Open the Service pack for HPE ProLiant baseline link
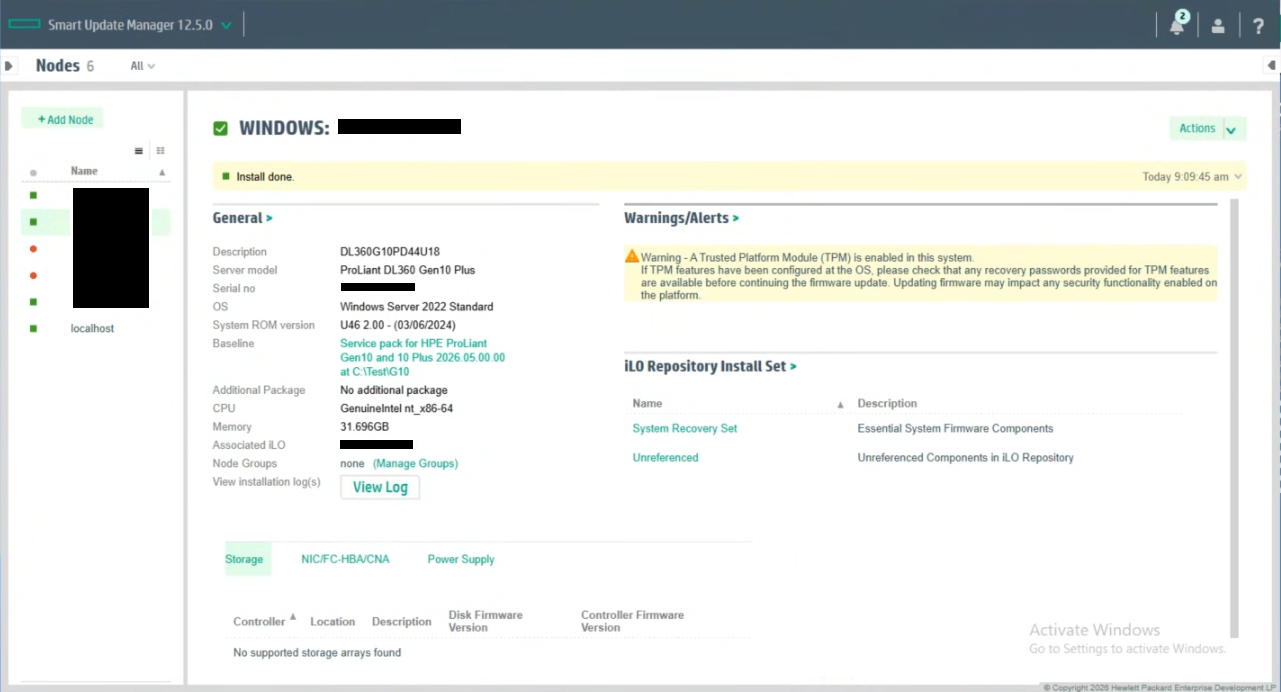The height and width of the screenshot is (692, 1281). point(422,357)
